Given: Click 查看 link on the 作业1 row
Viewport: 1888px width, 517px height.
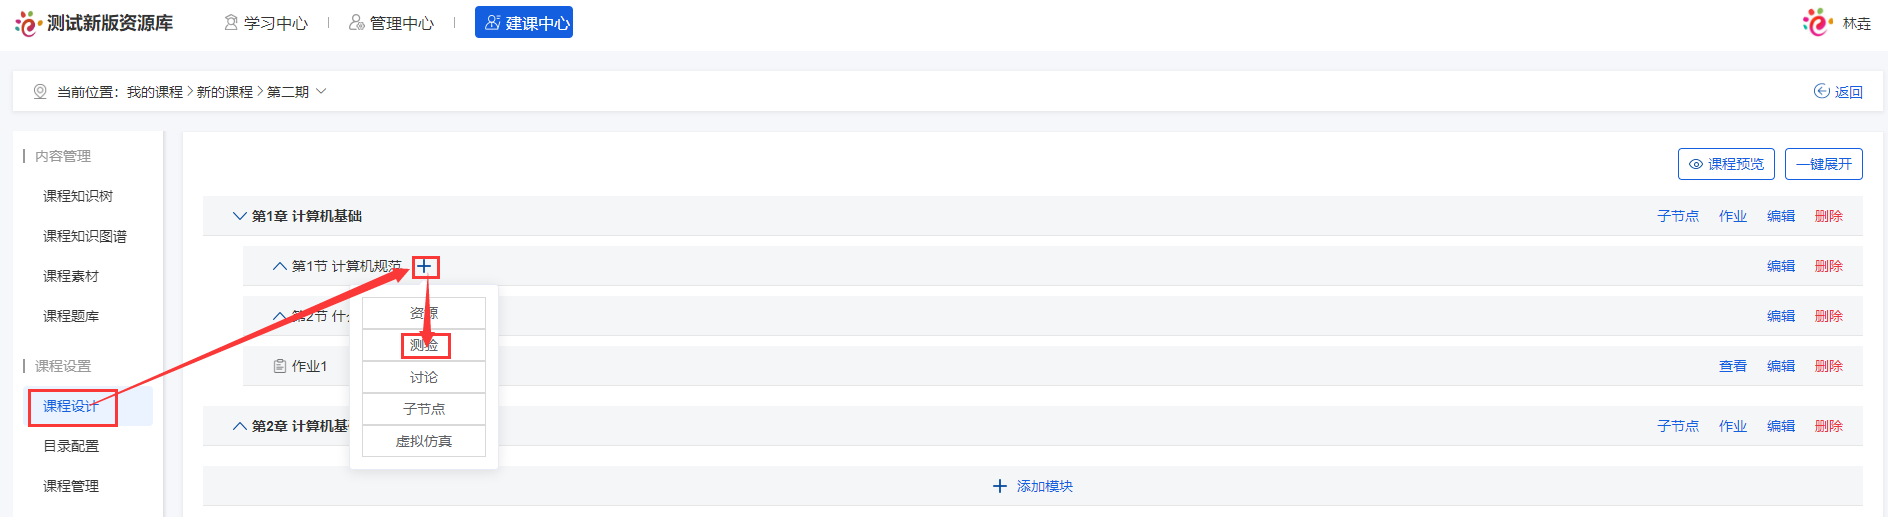Looking at the screenshot, I should click(x=1732, y=366).
